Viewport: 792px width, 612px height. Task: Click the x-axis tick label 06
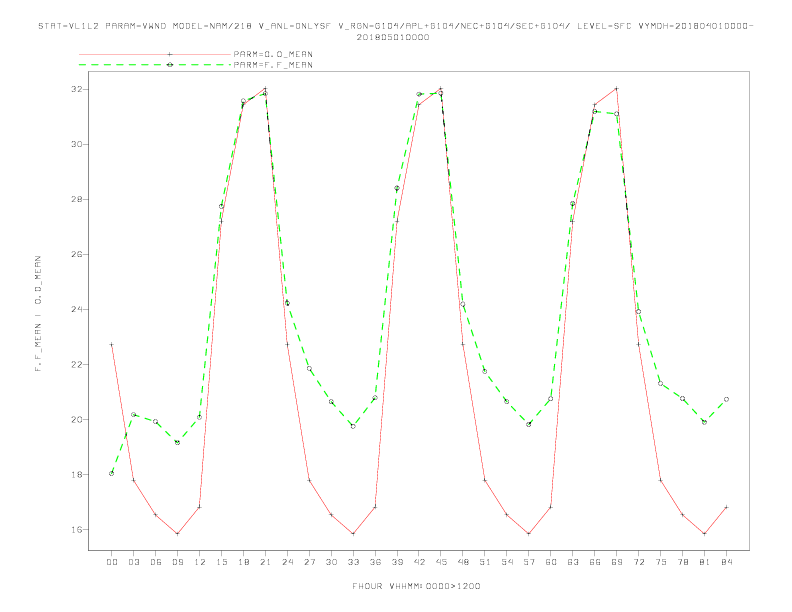[156, 562]
